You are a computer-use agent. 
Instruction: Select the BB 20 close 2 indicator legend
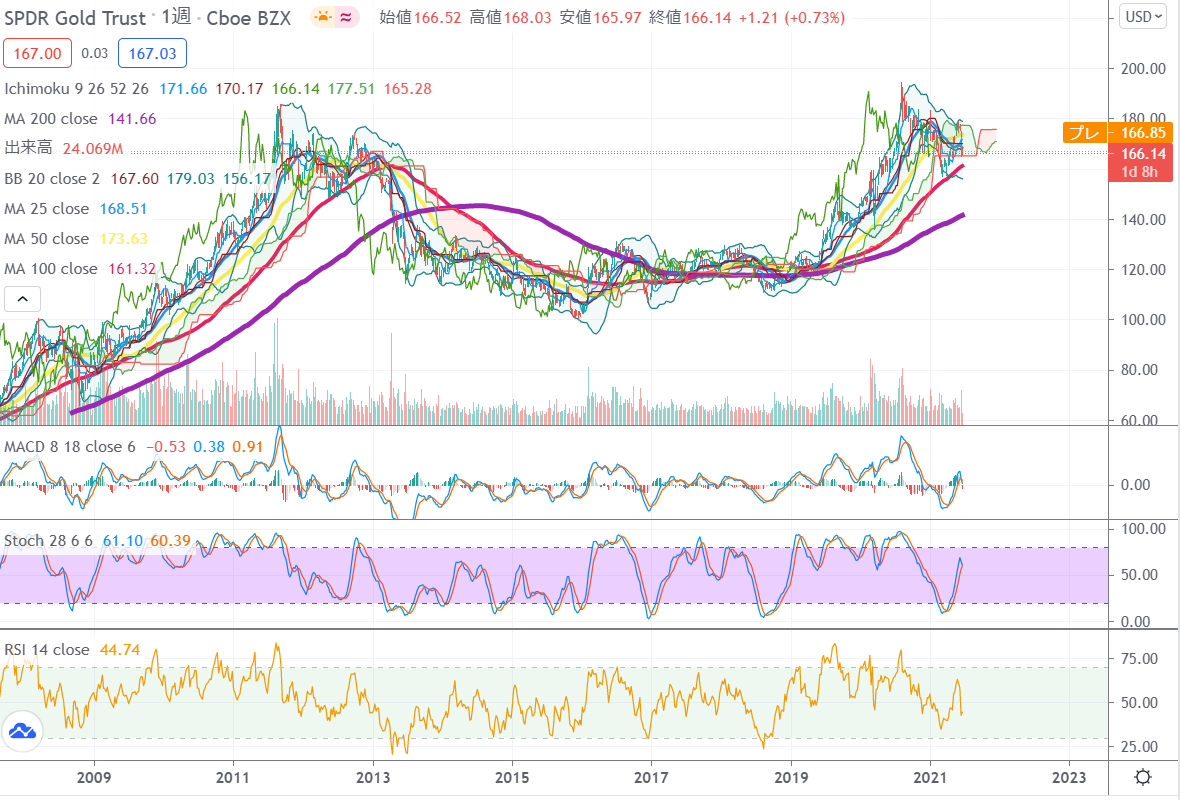point(52,179)
